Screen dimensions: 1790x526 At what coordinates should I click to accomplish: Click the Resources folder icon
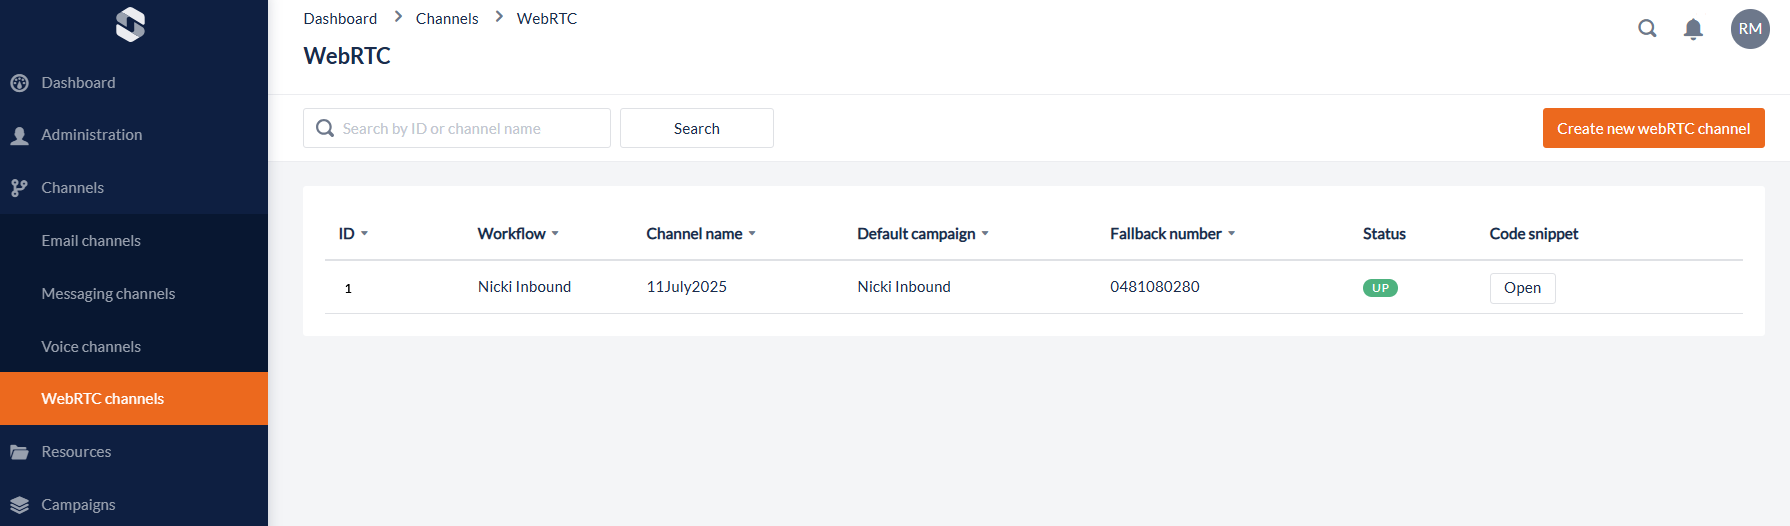pos(19,452)
